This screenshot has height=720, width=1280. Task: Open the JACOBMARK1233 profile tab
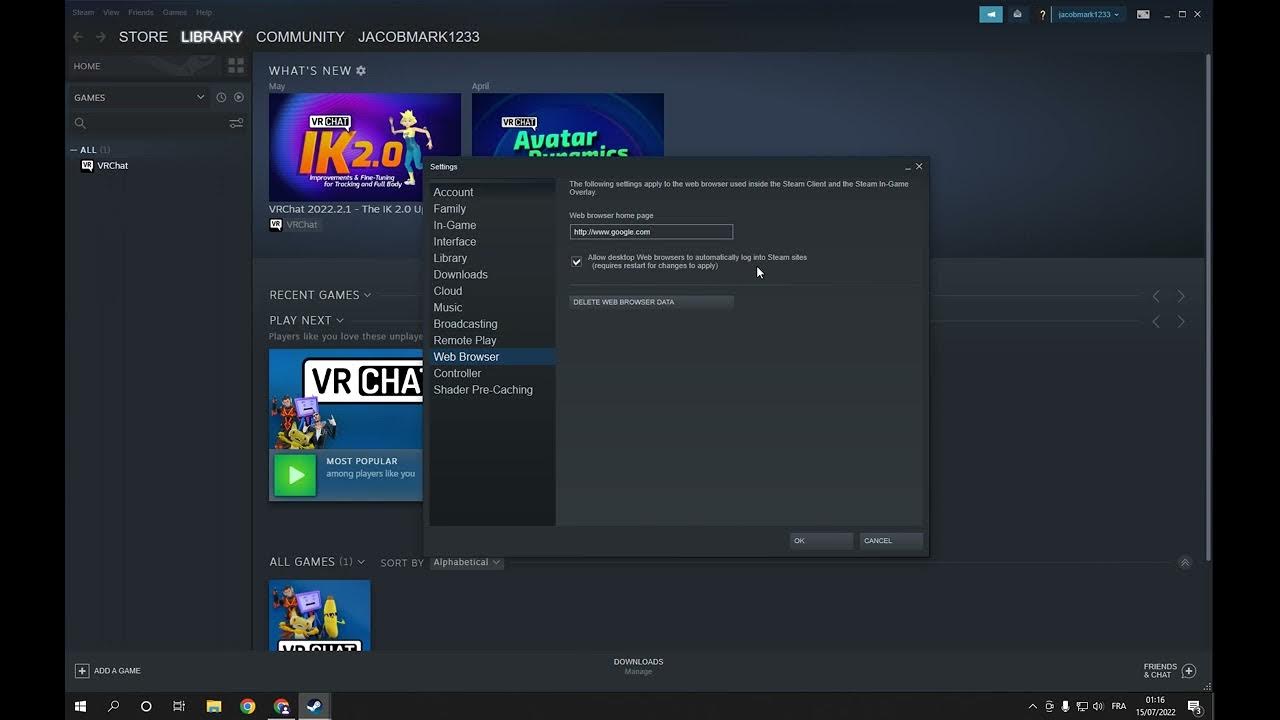click(419, 37)
